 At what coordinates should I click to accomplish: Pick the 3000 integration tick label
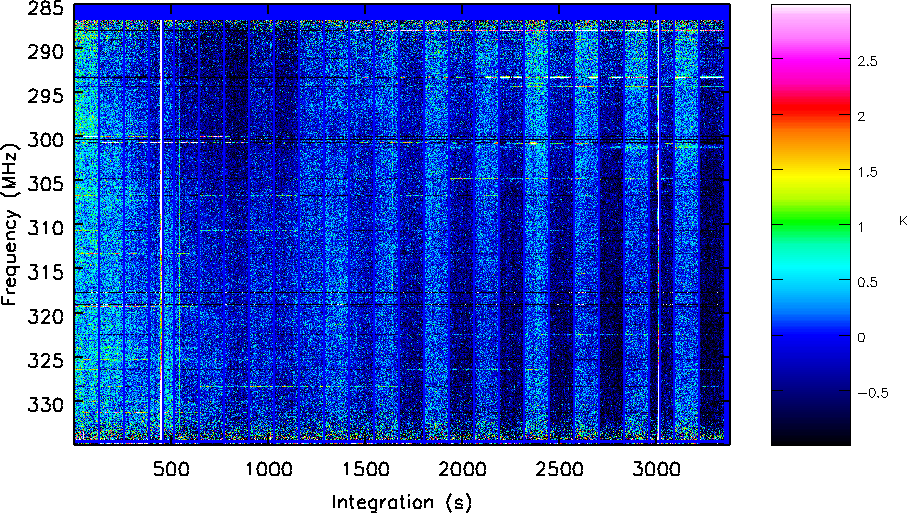[x=656, y=468]
